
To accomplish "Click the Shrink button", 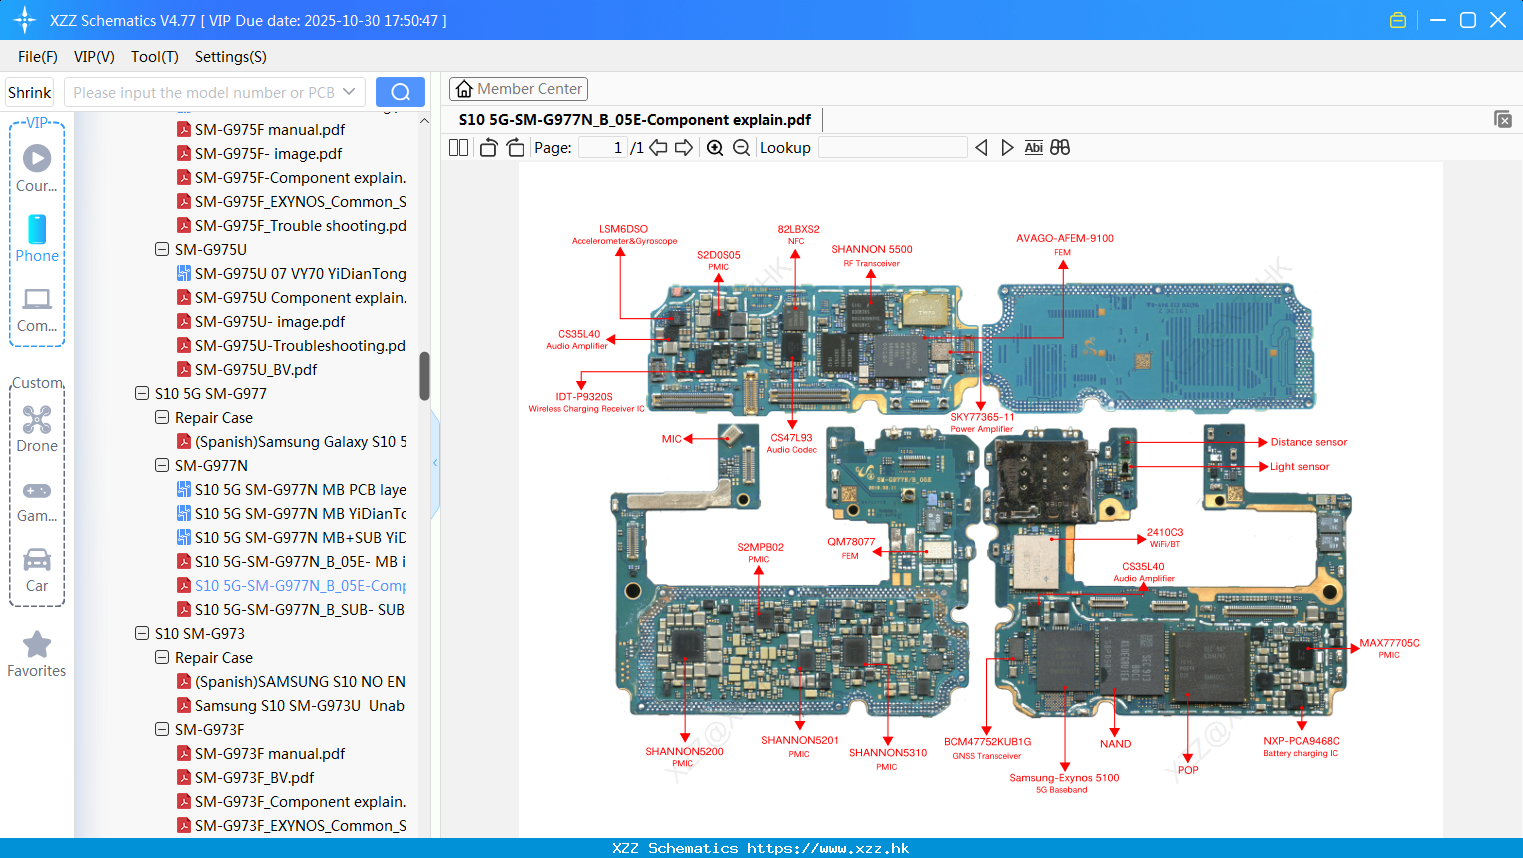I will click(30, 92).
